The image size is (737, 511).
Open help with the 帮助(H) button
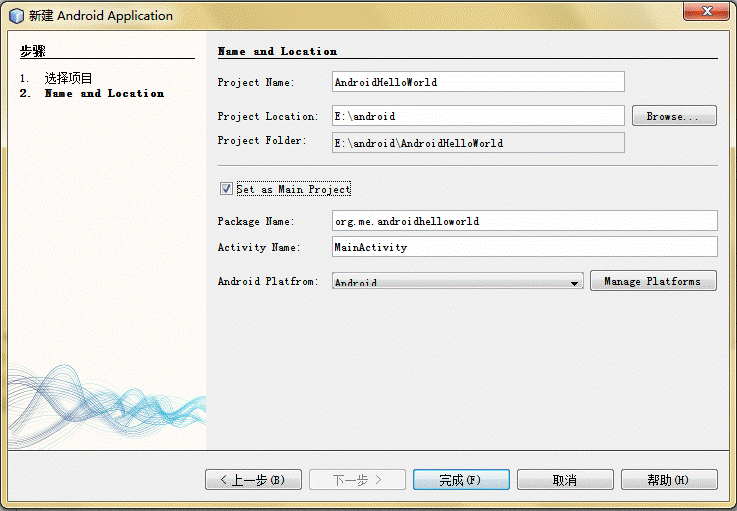[x=669, y=480]
